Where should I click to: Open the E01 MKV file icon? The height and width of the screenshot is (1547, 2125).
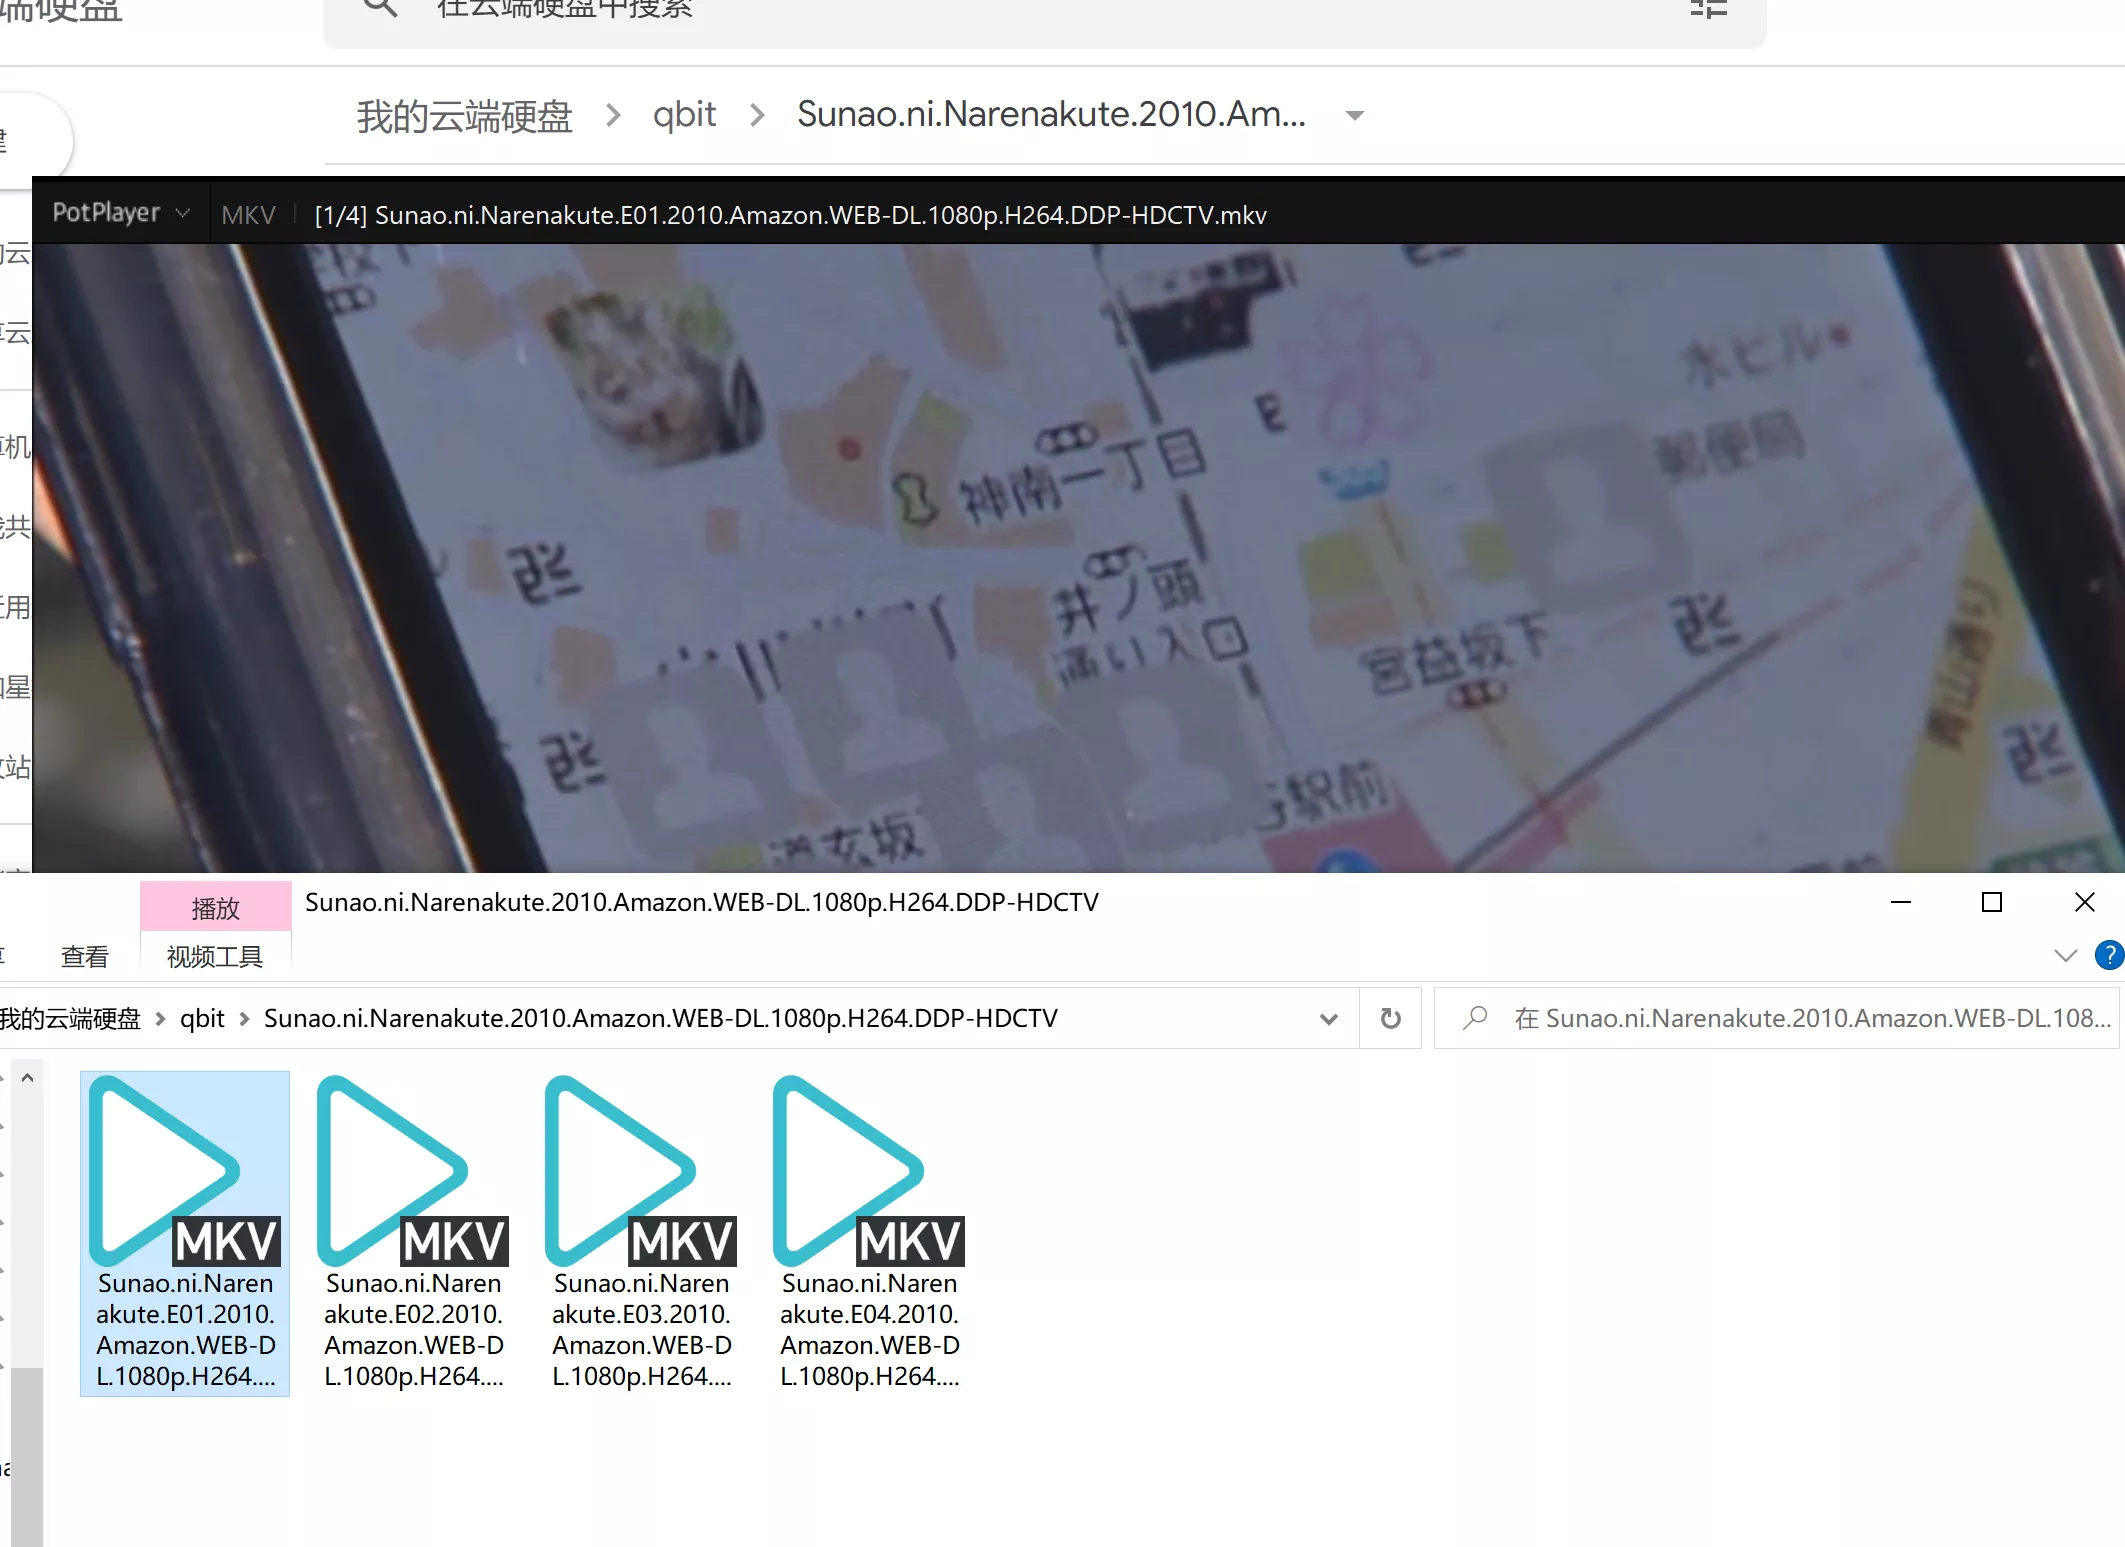185,1170
